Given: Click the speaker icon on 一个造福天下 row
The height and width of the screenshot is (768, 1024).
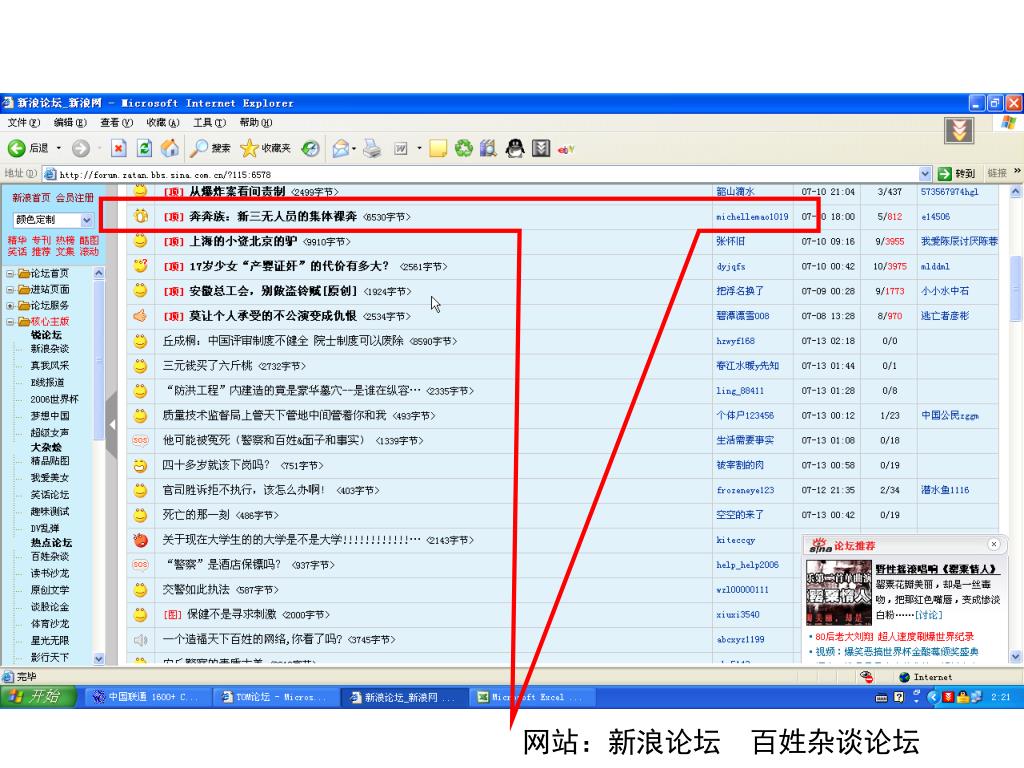Looking at the screenshot, I should coord(140,640).
